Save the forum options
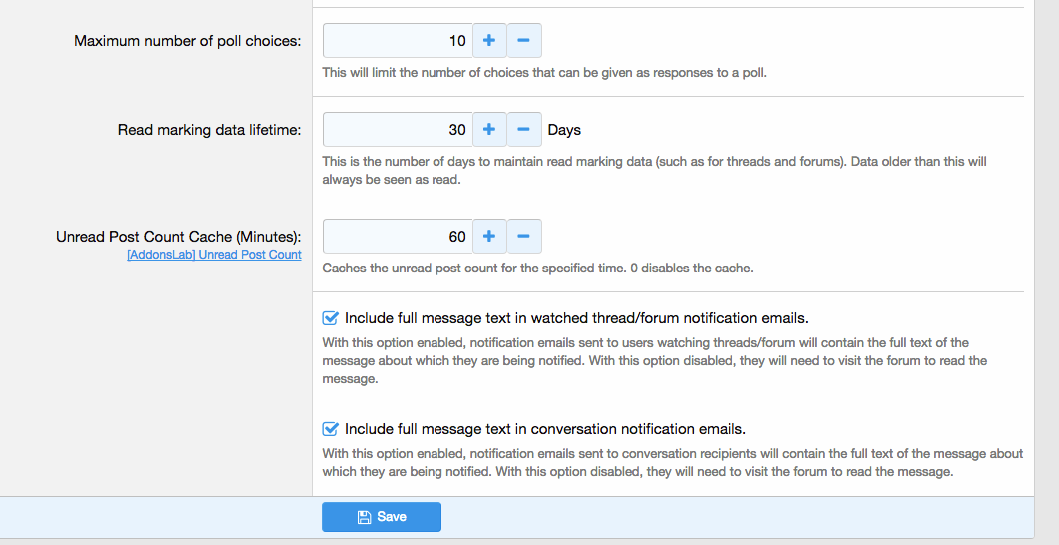 pos(381,517)
